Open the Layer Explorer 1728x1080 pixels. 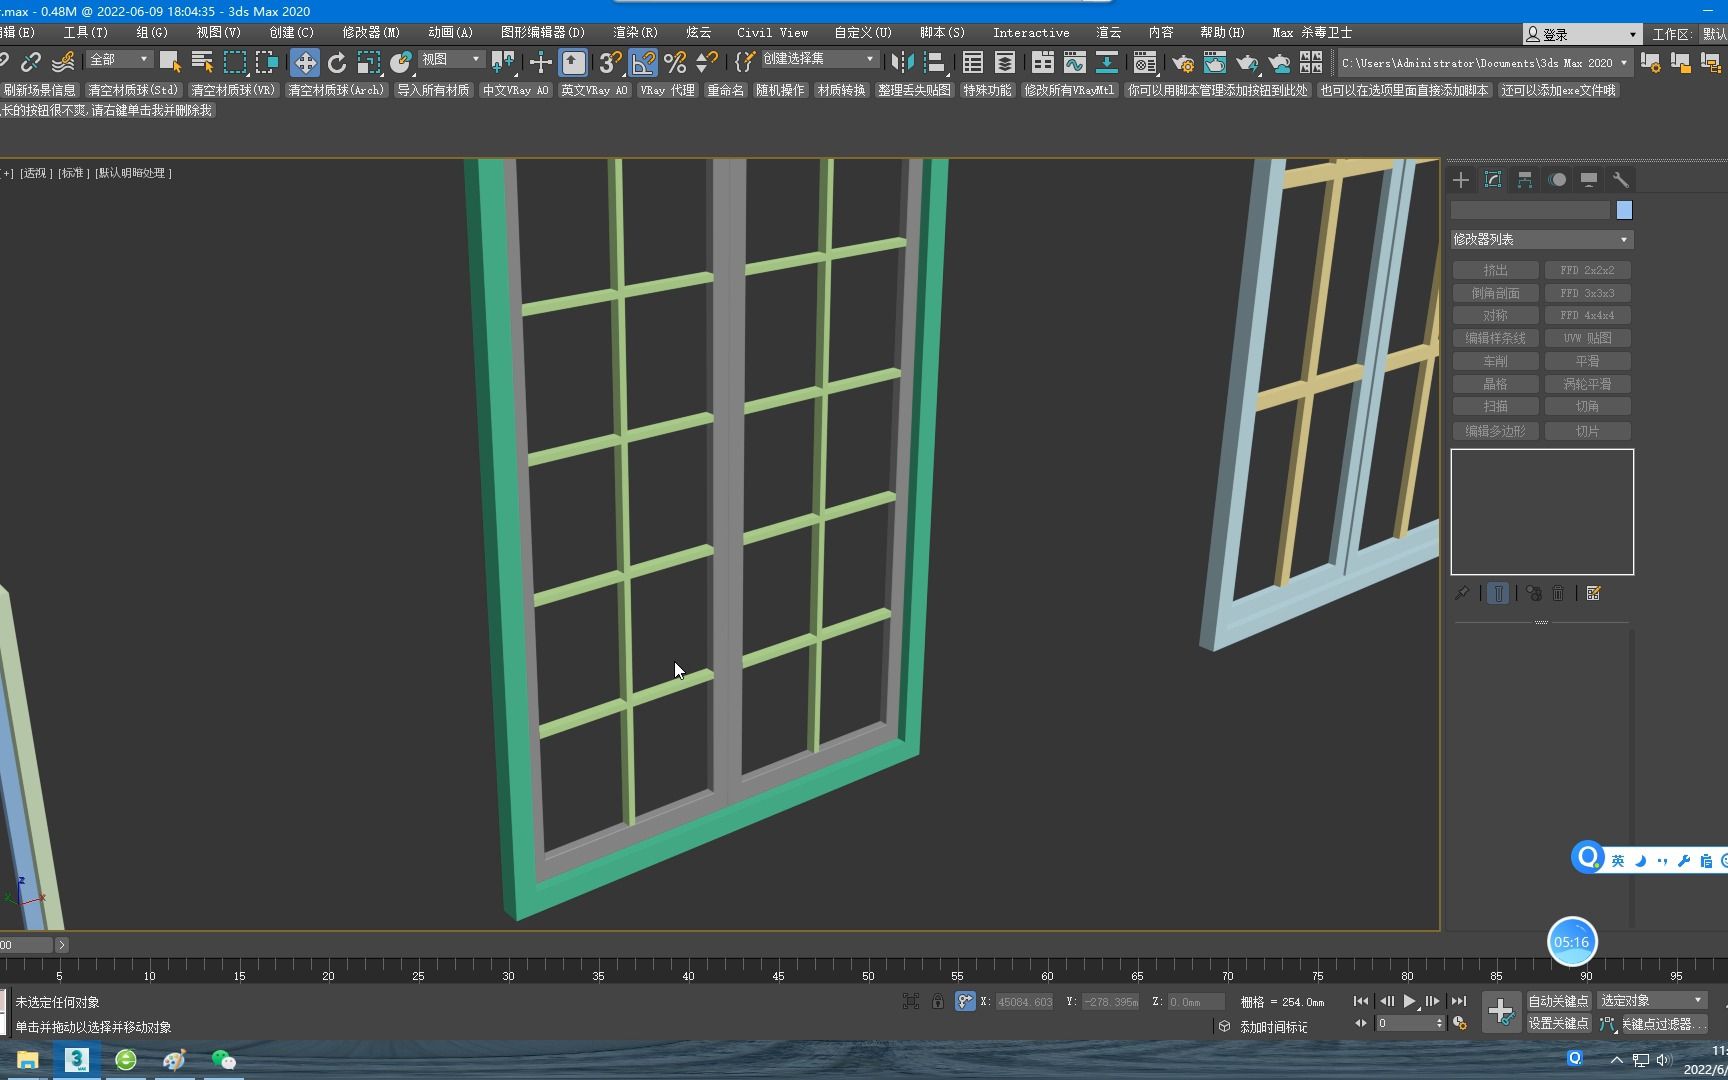point(1004,63)
